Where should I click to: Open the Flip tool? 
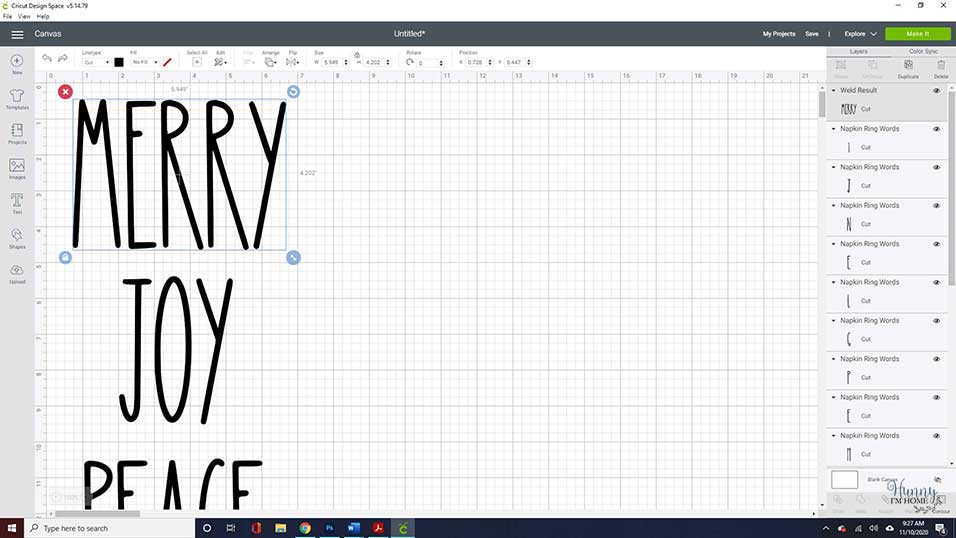(293, 62)
